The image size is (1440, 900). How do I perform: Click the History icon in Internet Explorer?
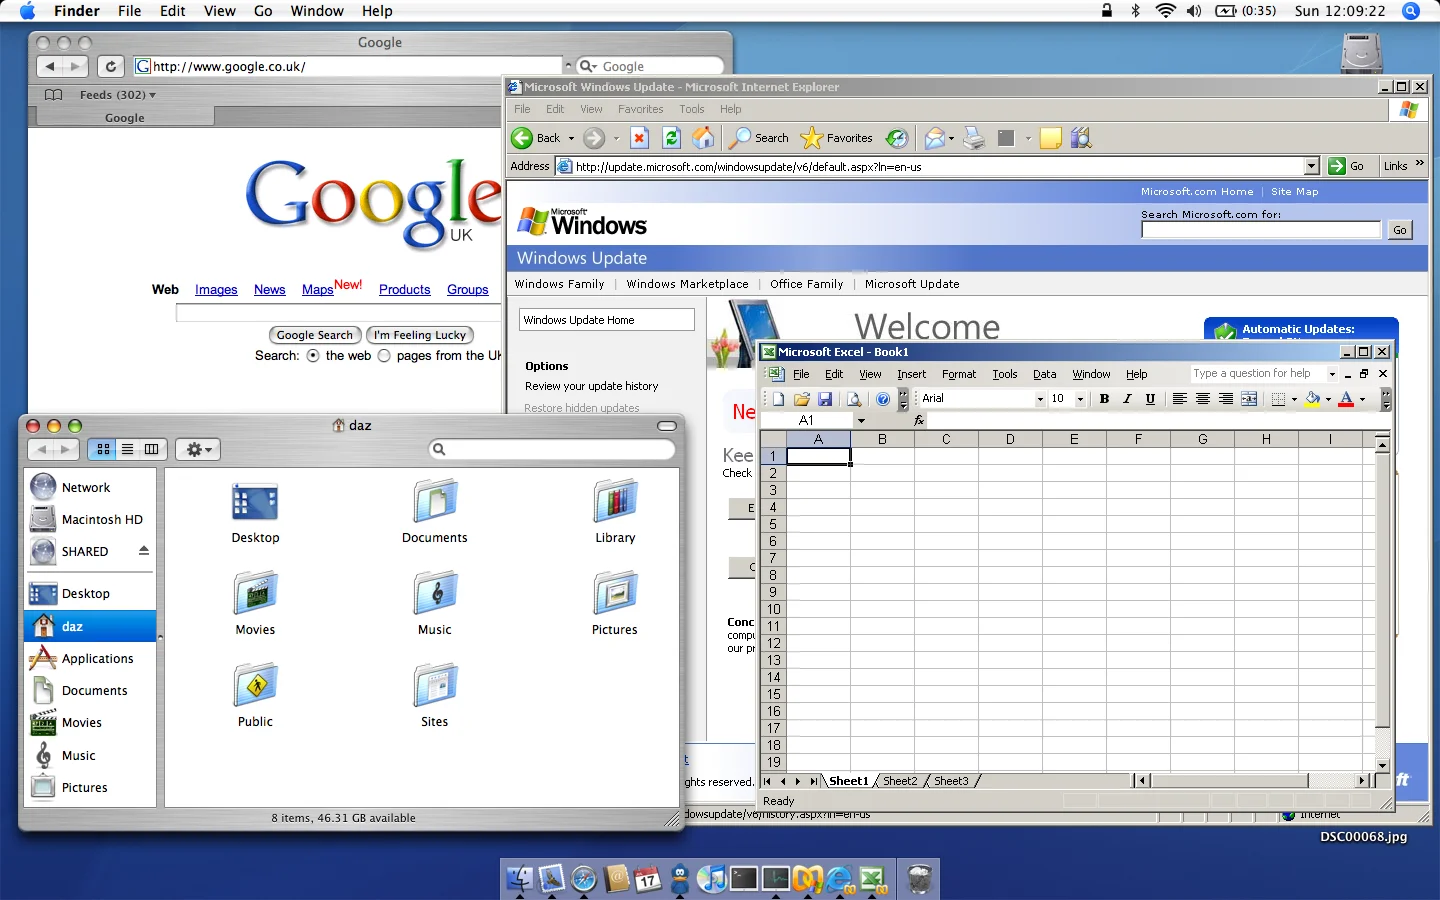897,138
